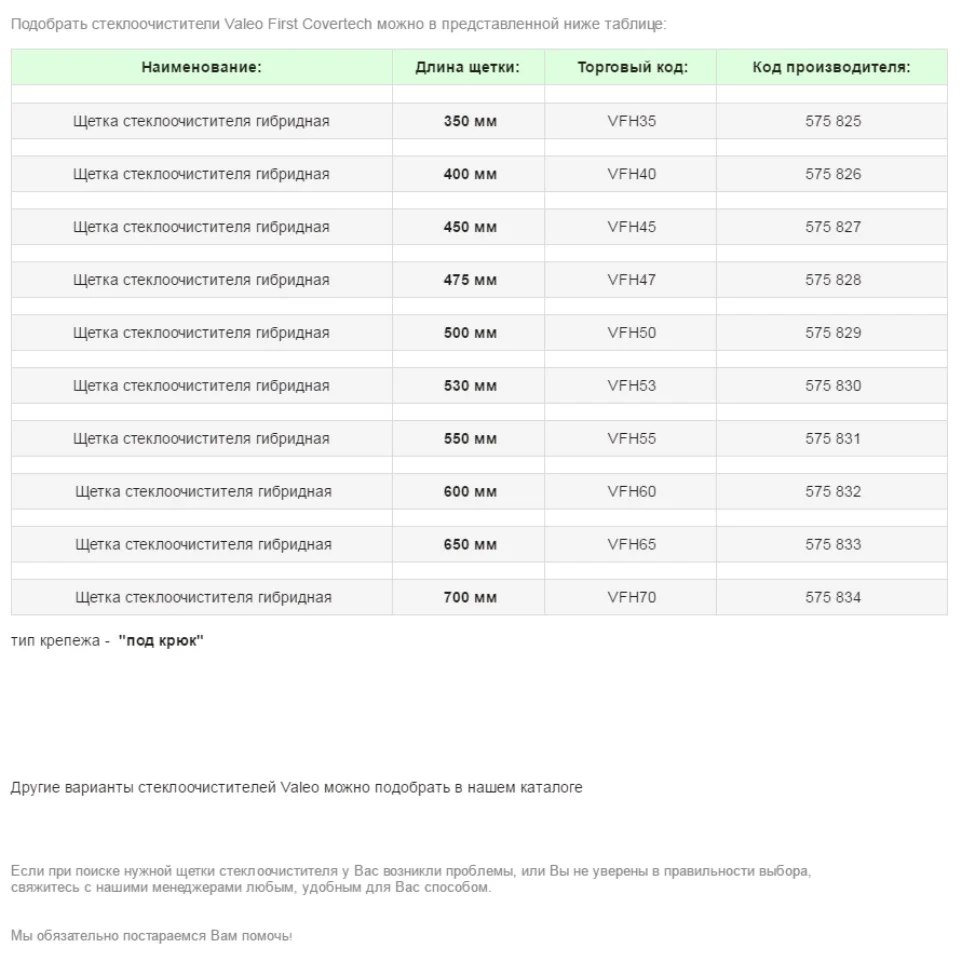Viewport: 960px width, 960px height.
Task: Click the "Длина щетки:" column header
Action: 468,68
